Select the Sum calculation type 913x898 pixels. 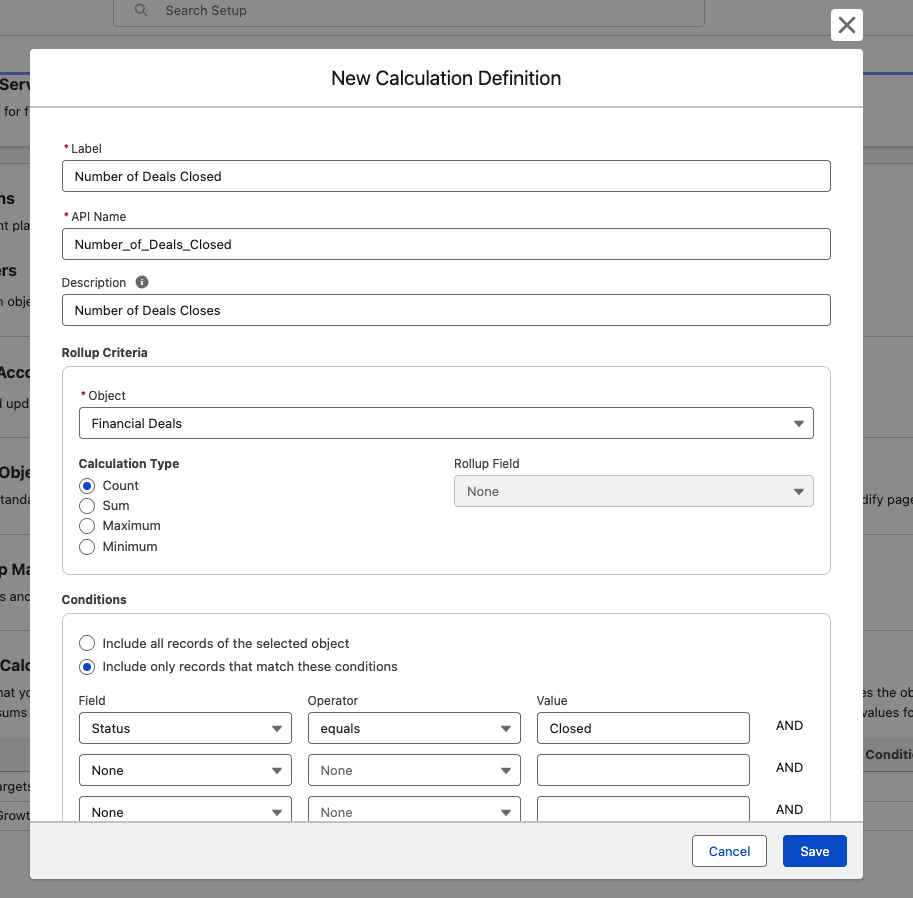tap(87, 505)
